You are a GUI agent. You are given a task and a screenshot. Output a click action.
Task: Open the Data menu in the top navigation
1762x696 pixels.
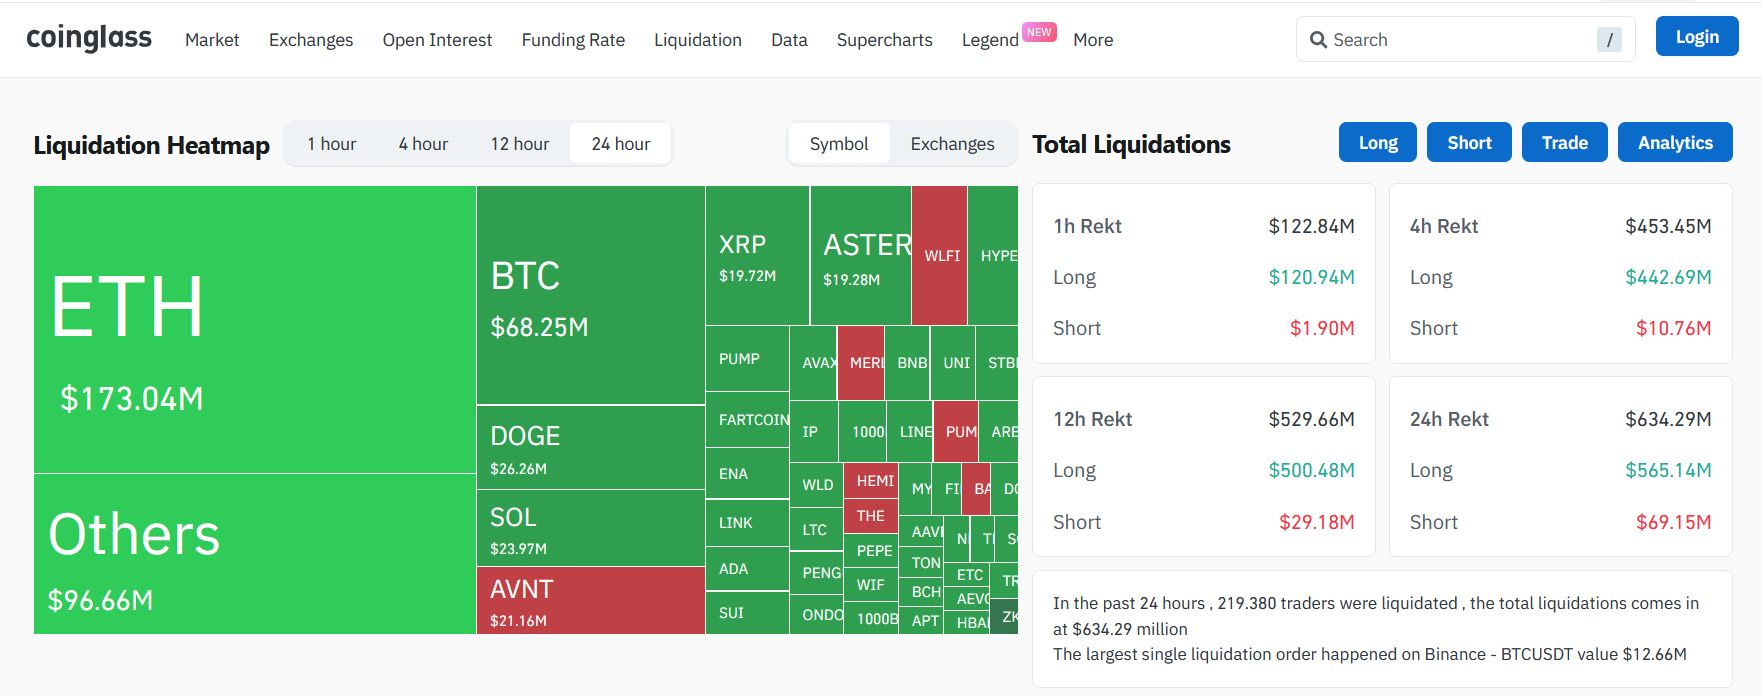[x=788, y=40]
